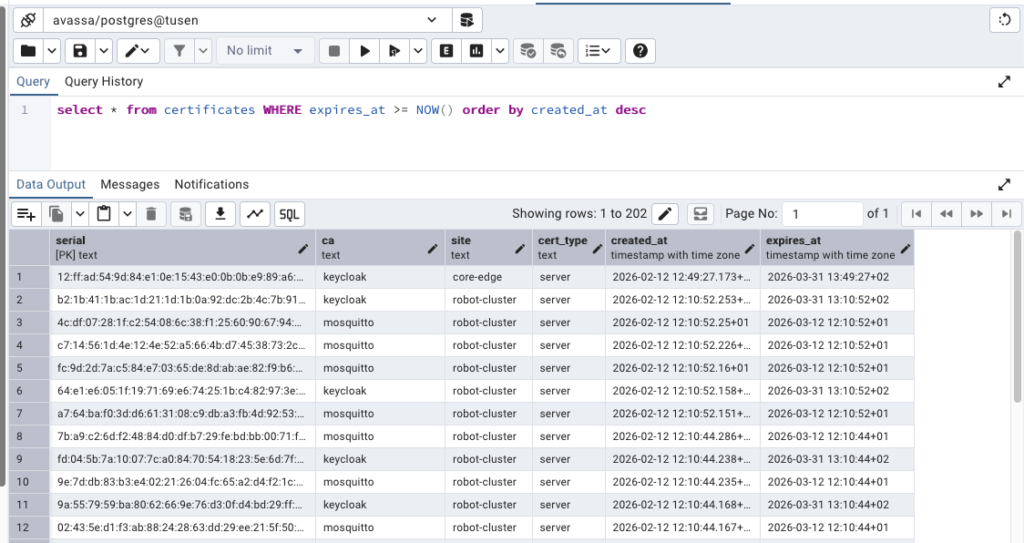Click the Save Data Changes icon
Viewport: 1024px width, 543px height.
tap(185, 214)
